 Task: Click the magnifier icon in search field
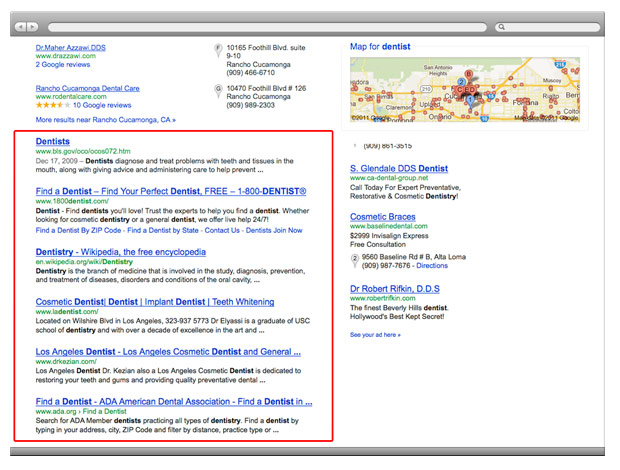[x=502, y=27]
